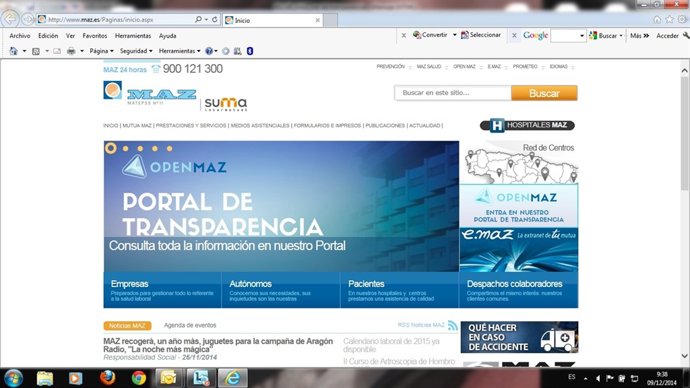This screenshot has height=388, width=690.
Task: Click the RSS Noticias MAZ feed icon
Action: coord(452,325)
